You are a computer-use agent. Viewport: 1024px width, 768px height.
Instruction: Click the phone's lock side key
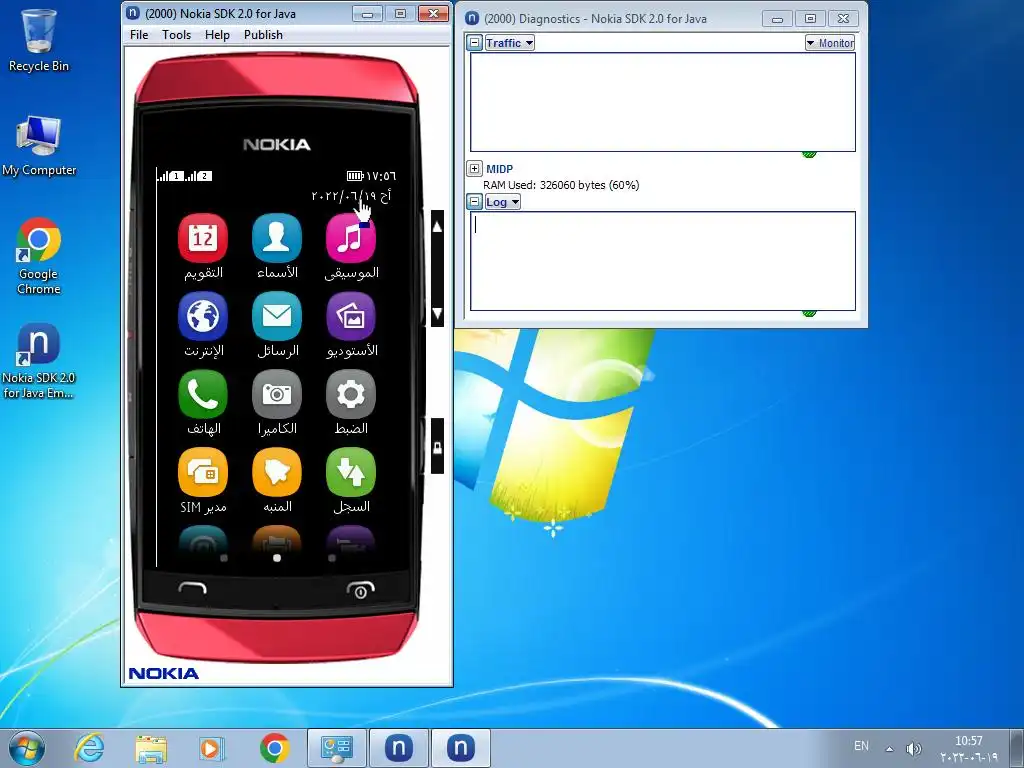point(438,447)
